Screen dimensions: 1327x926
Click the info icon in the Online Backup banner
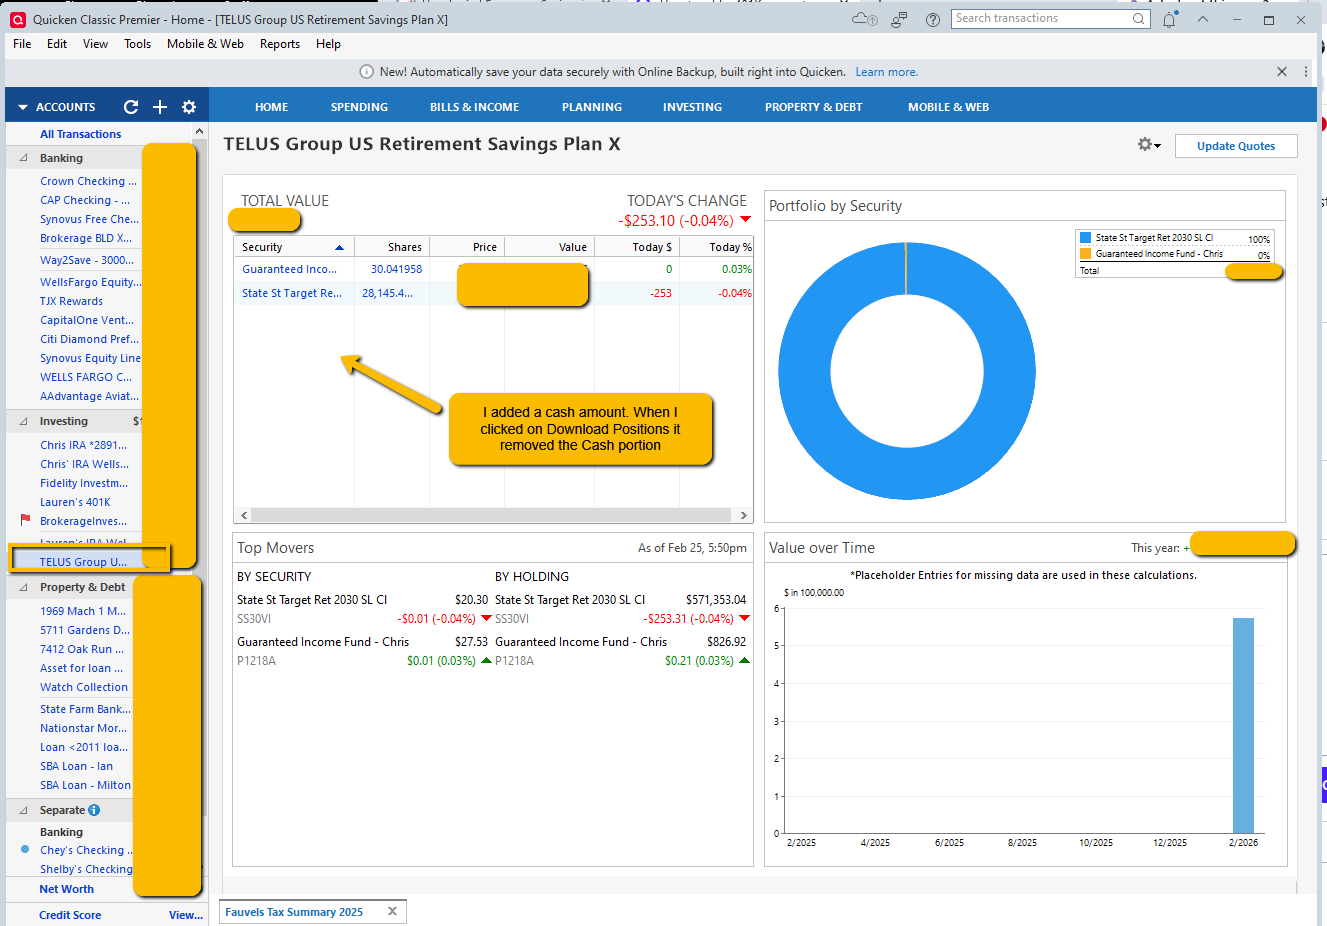366,72
